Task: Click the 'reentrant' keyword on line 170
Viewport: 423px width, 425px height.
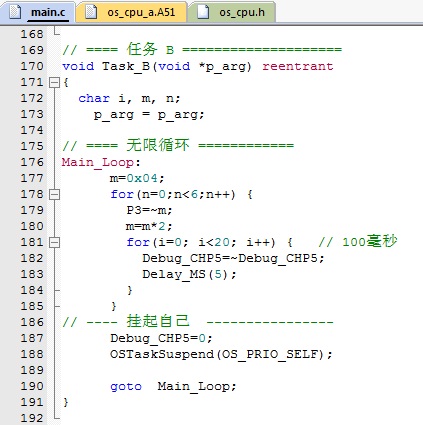Action: pos(298,66)
